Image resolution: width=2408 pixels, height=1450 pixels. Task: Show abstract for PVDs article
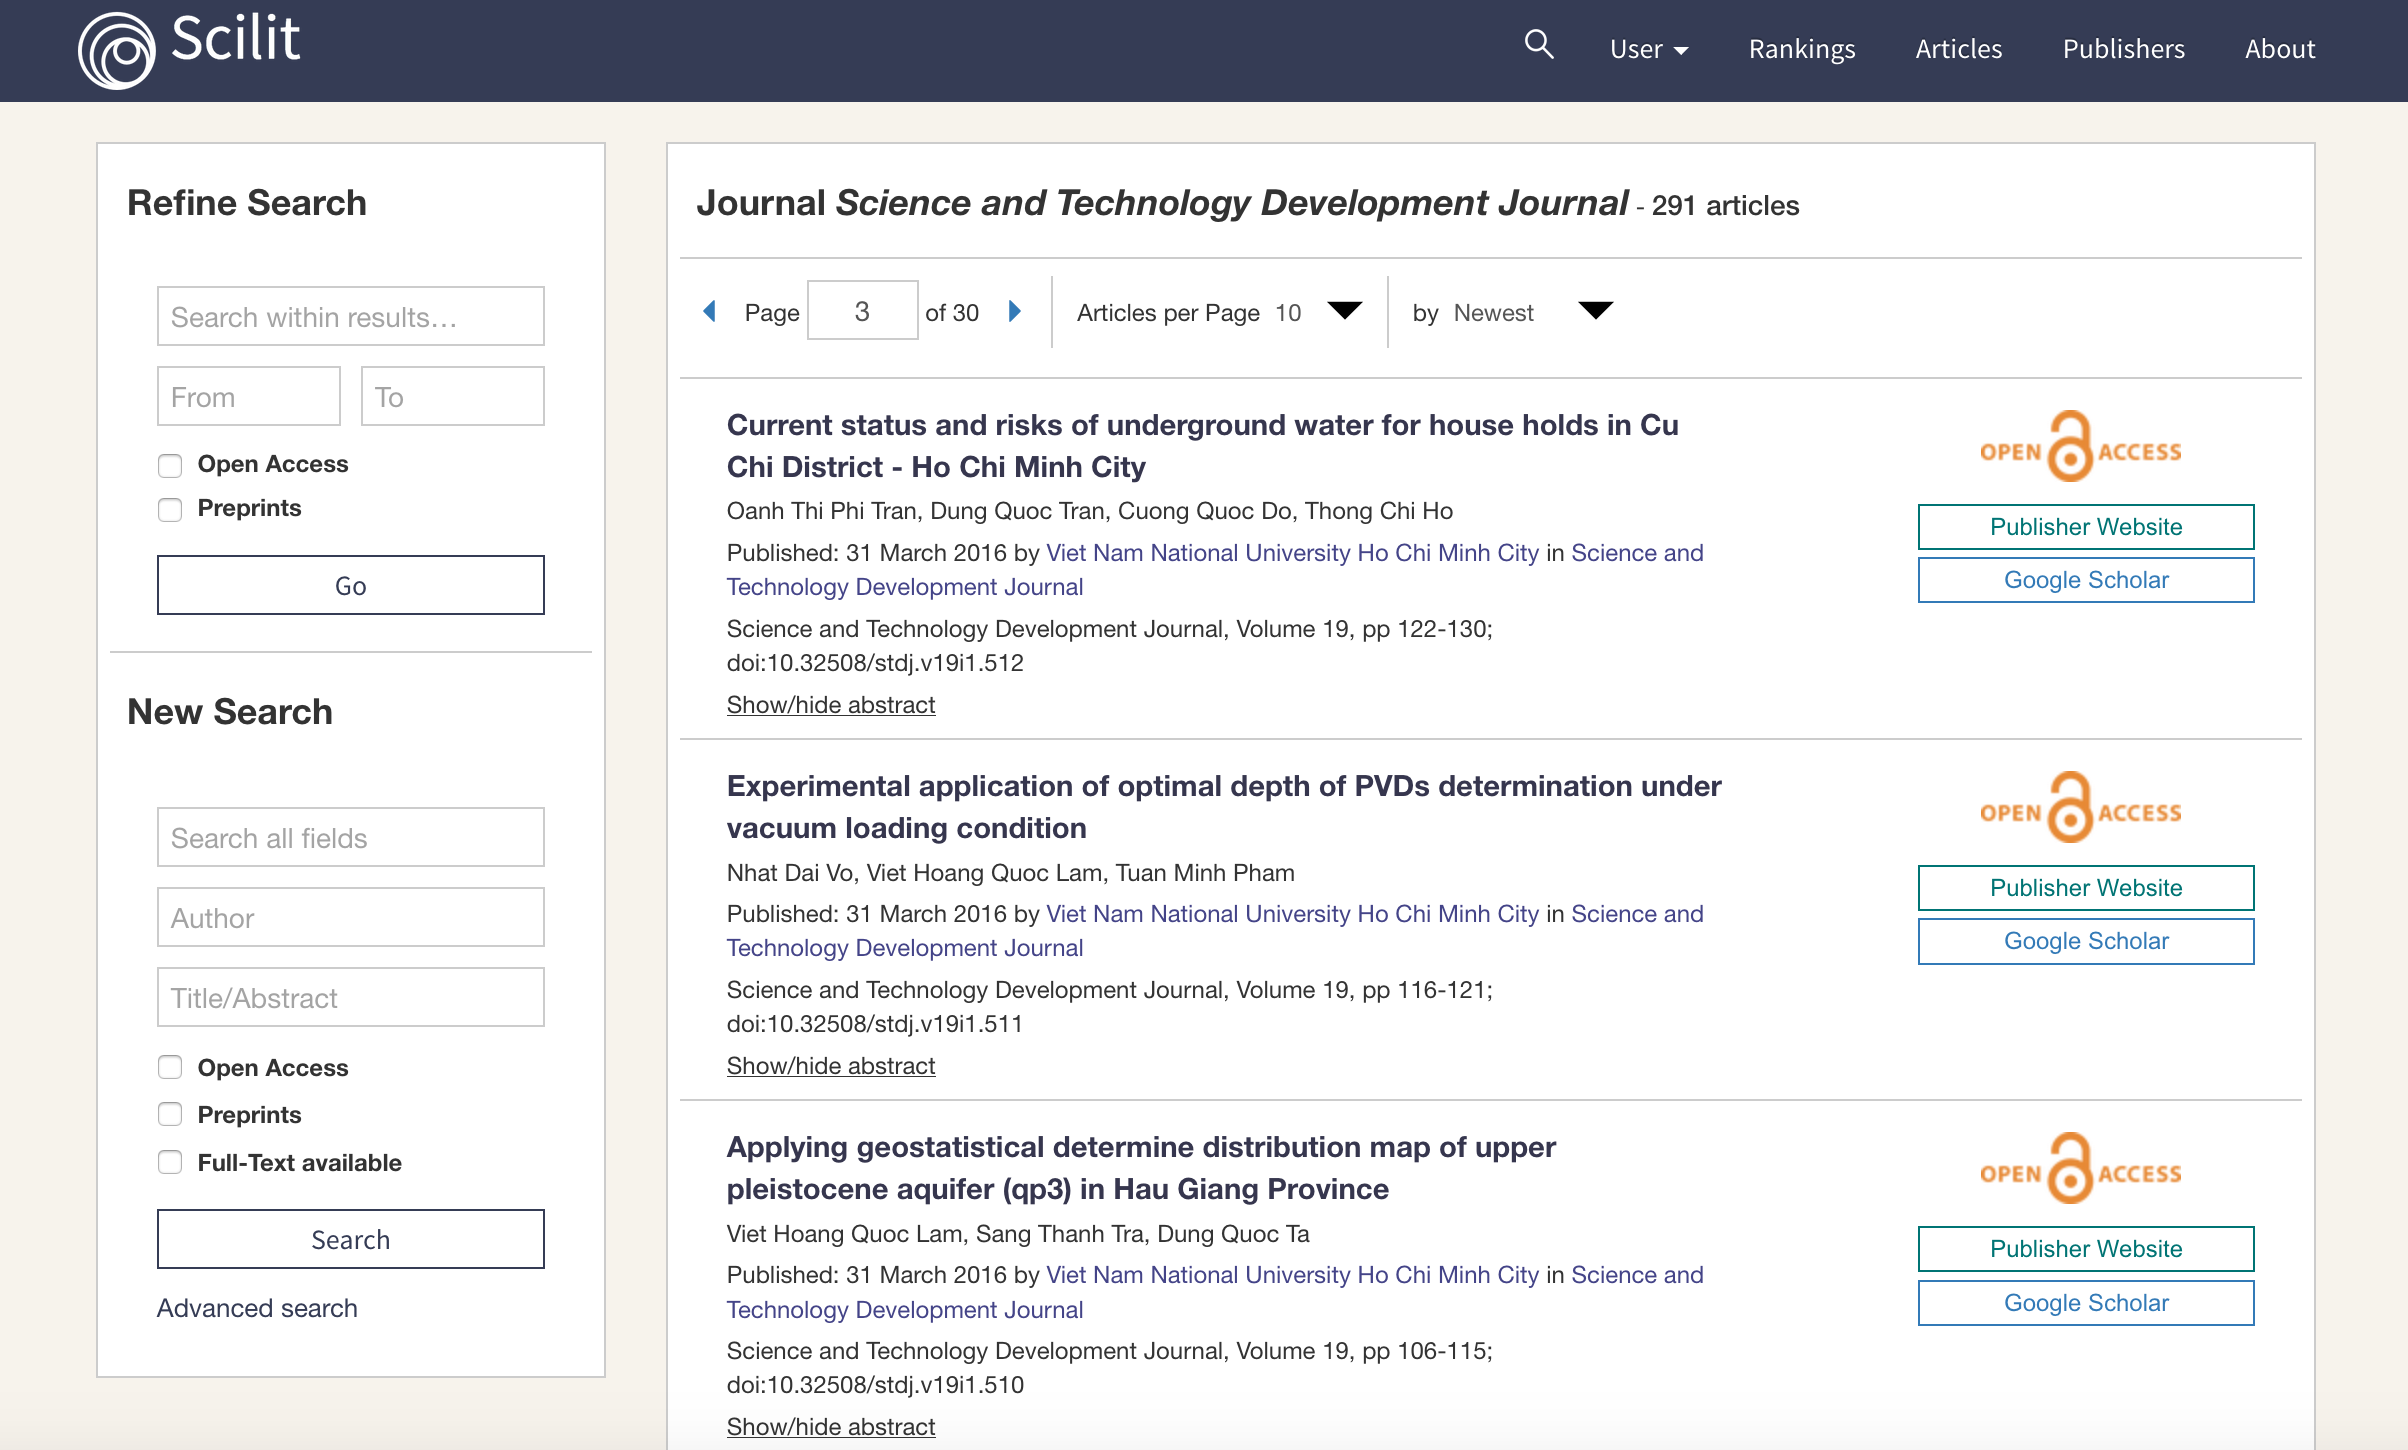click(x=831, y=1066)
